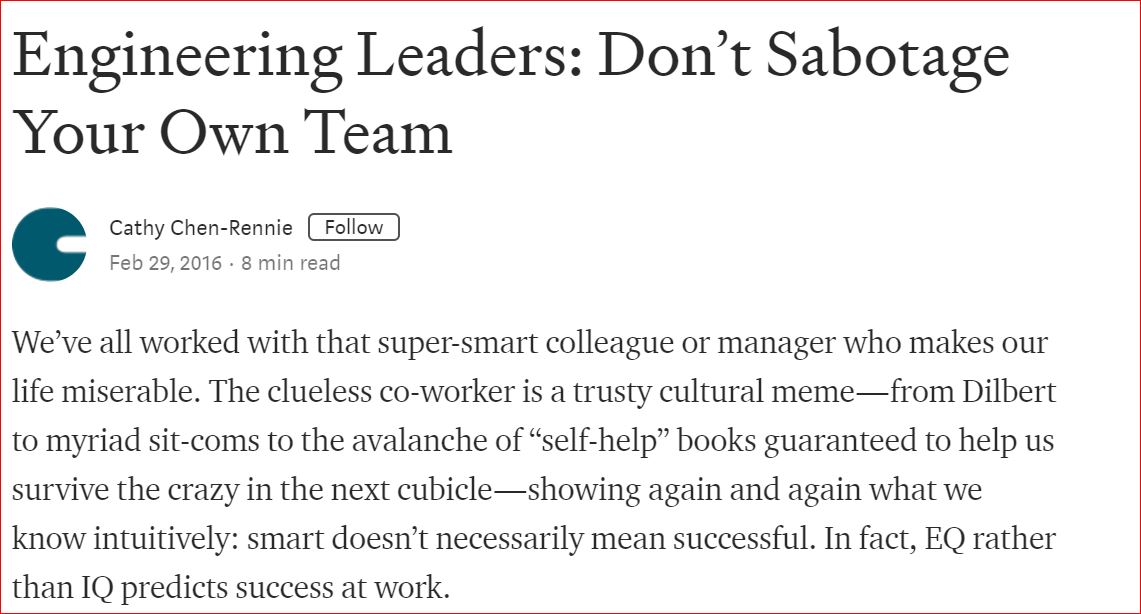The height and width of the screenshot is (614, 1141).
Task: Follow the author Cathy Chen-Rennie
Action: 354,227
